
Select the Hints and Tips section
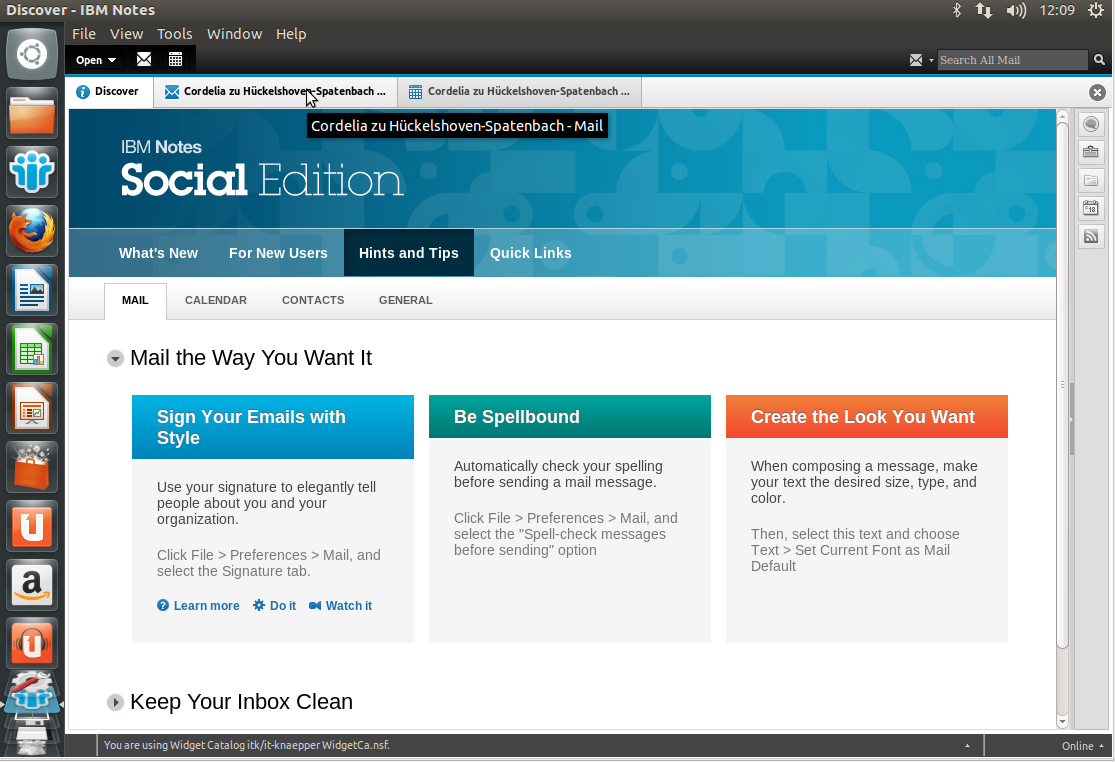coord(409,253)
